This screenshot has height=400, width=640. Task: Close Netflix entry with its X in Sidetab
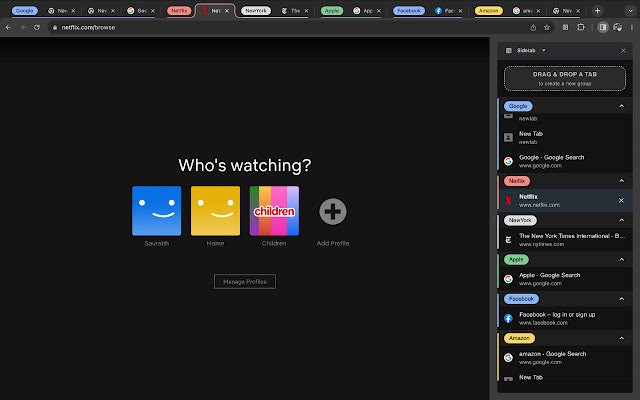(x=621, y=200)
